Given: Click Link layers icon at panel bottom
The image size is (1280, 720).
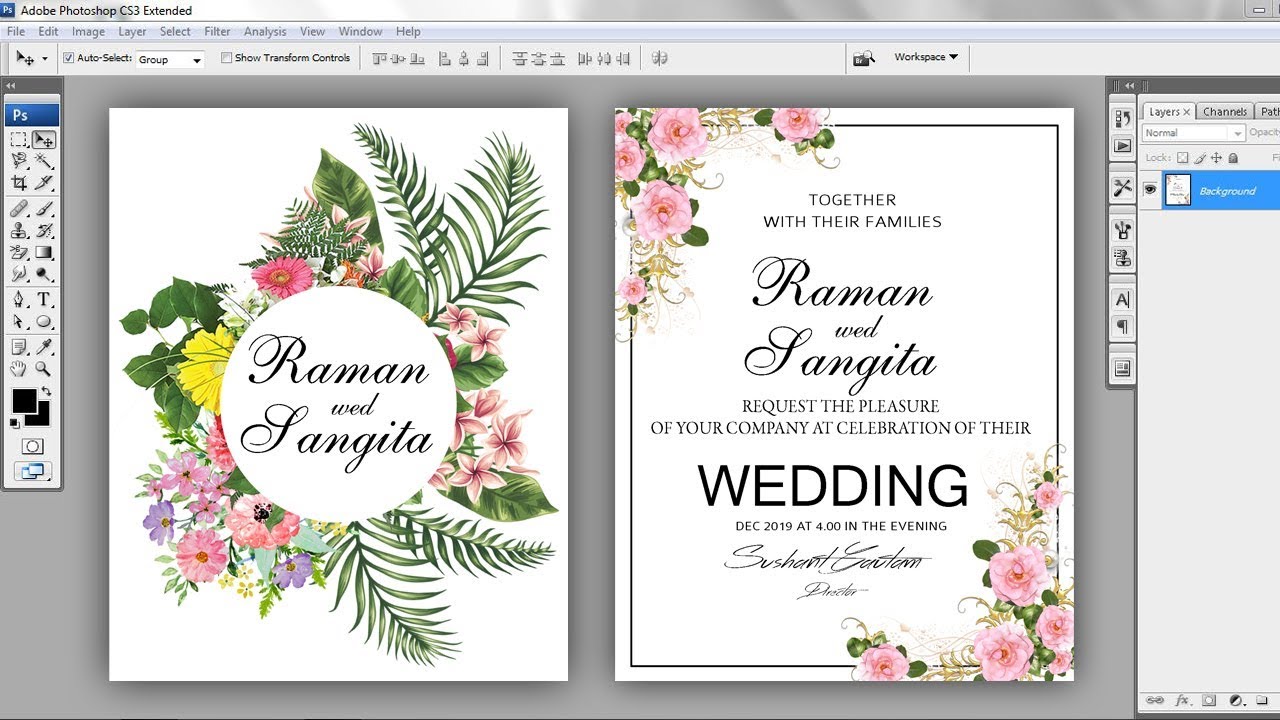Looking at the screenshot, I should coord(1155,701).
